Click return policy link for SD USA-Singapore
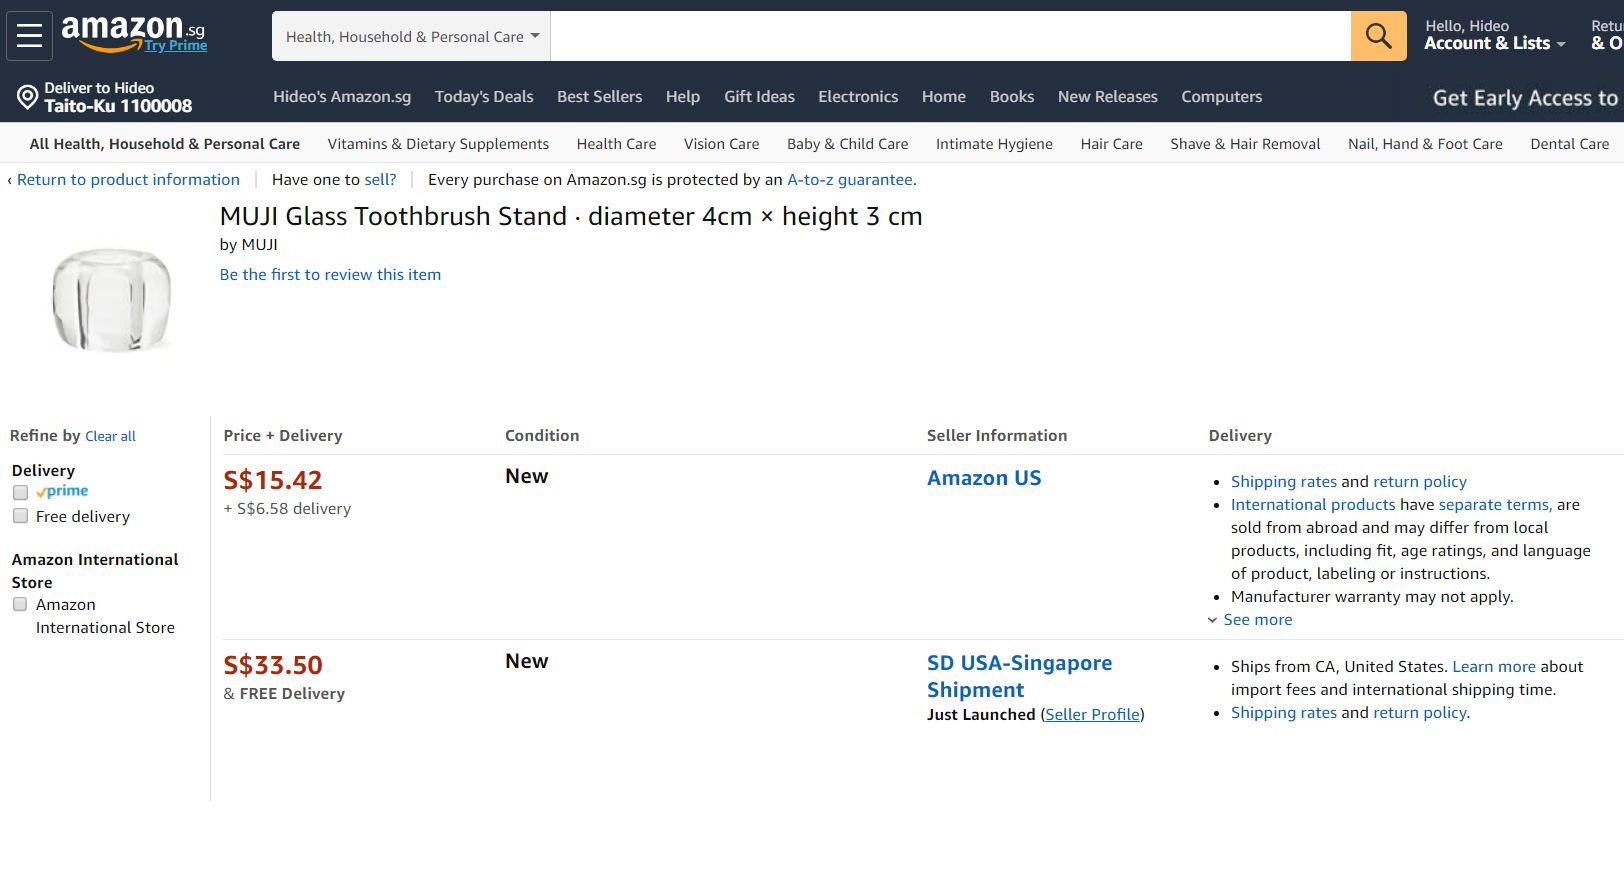The image size is (1624, 878). (1420, 713)
